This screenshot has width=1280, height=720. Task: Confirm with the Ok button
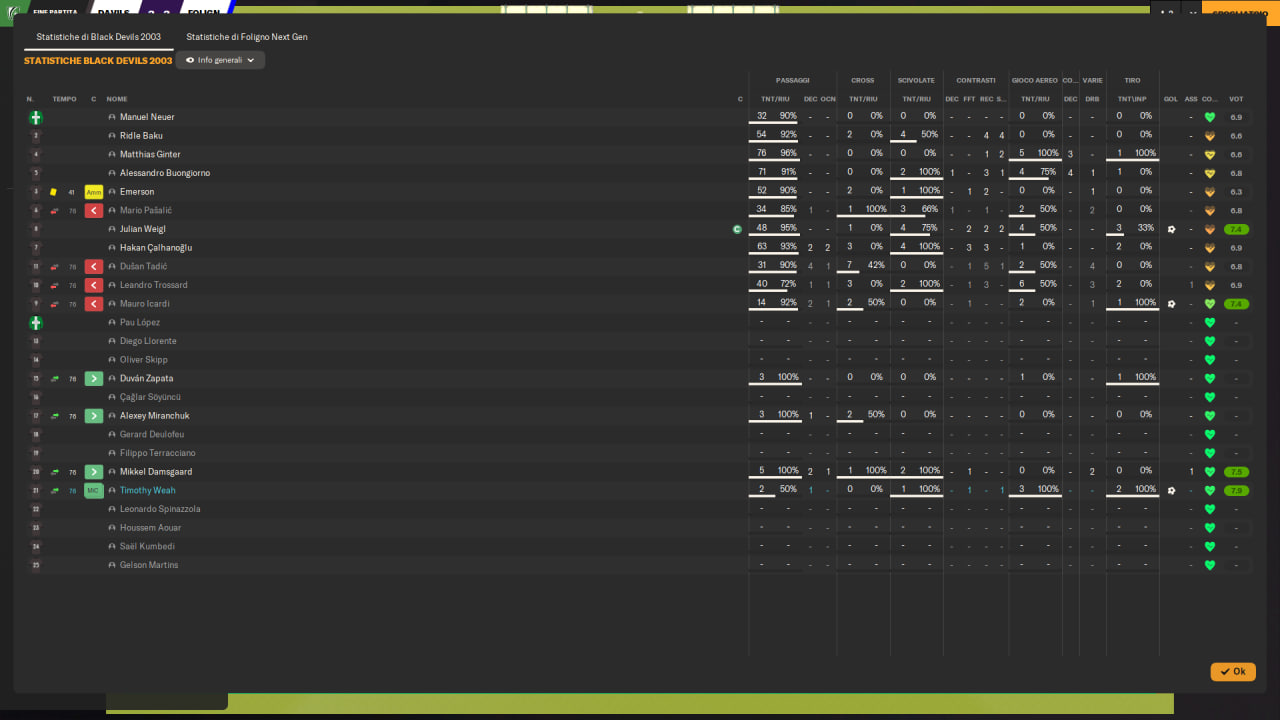(x=1233, y=672)
